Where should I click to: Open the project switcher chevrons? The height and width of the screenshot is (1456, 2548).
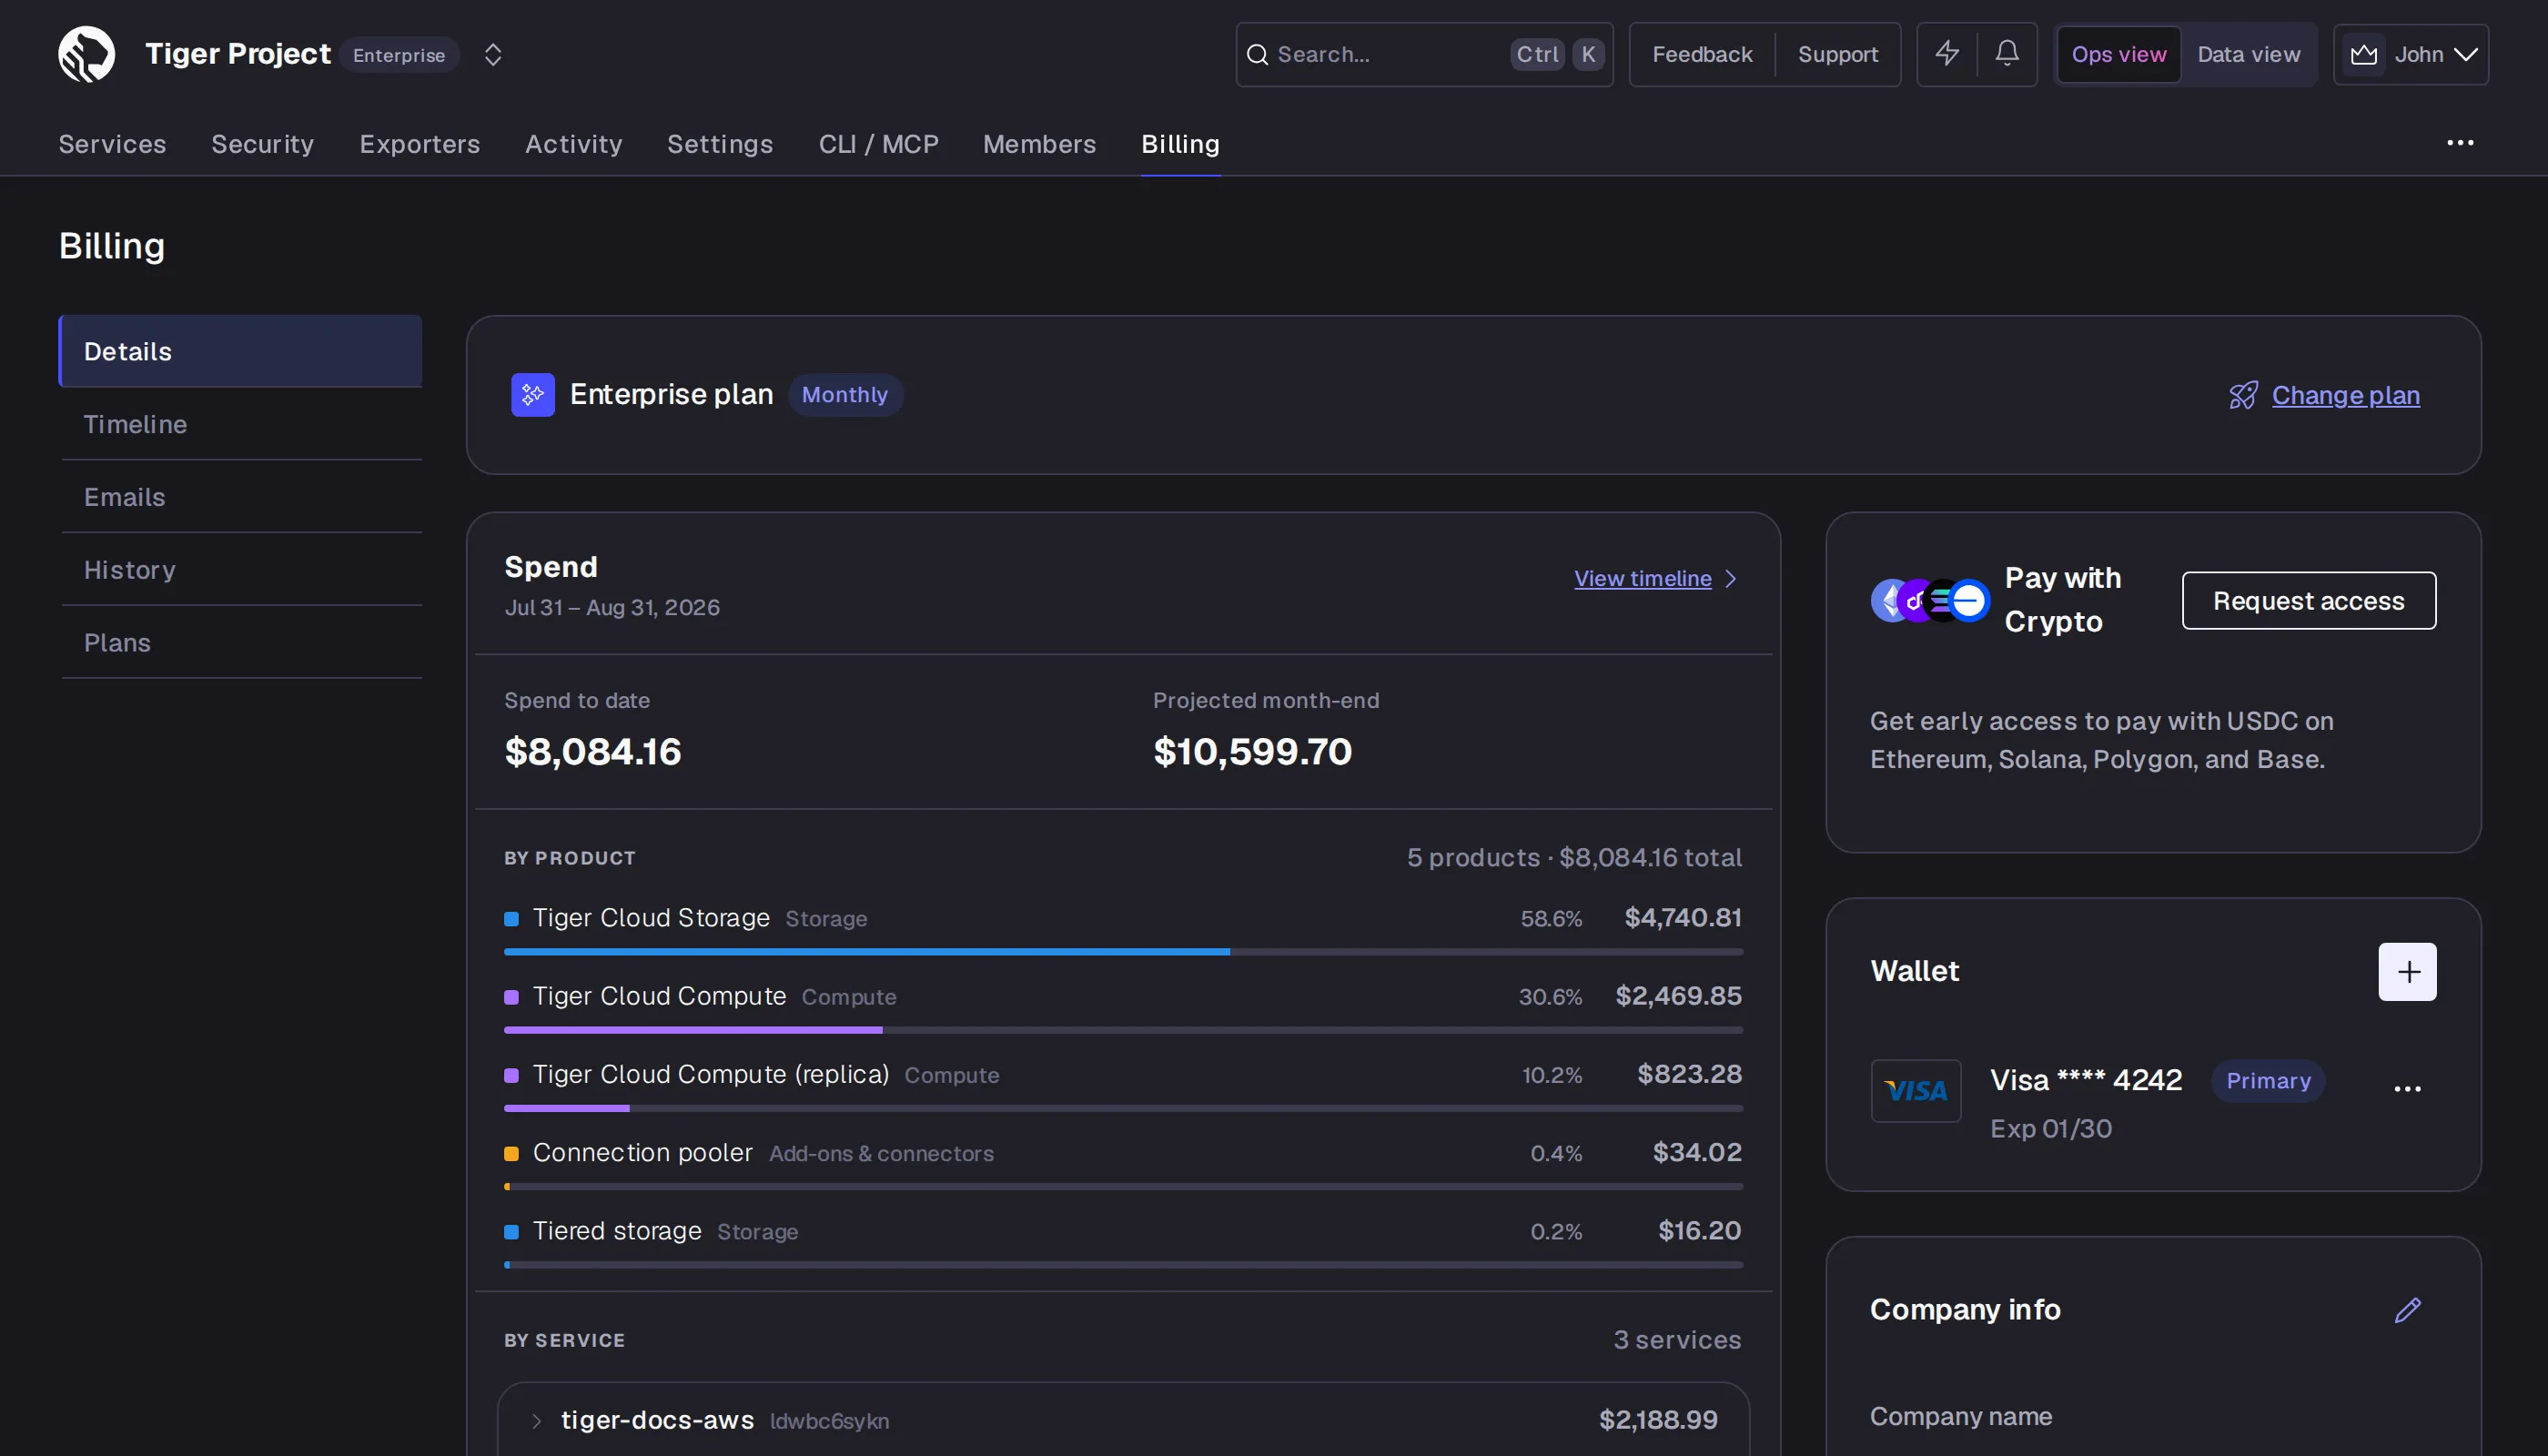pyautogui.click(x=493, y=54)
